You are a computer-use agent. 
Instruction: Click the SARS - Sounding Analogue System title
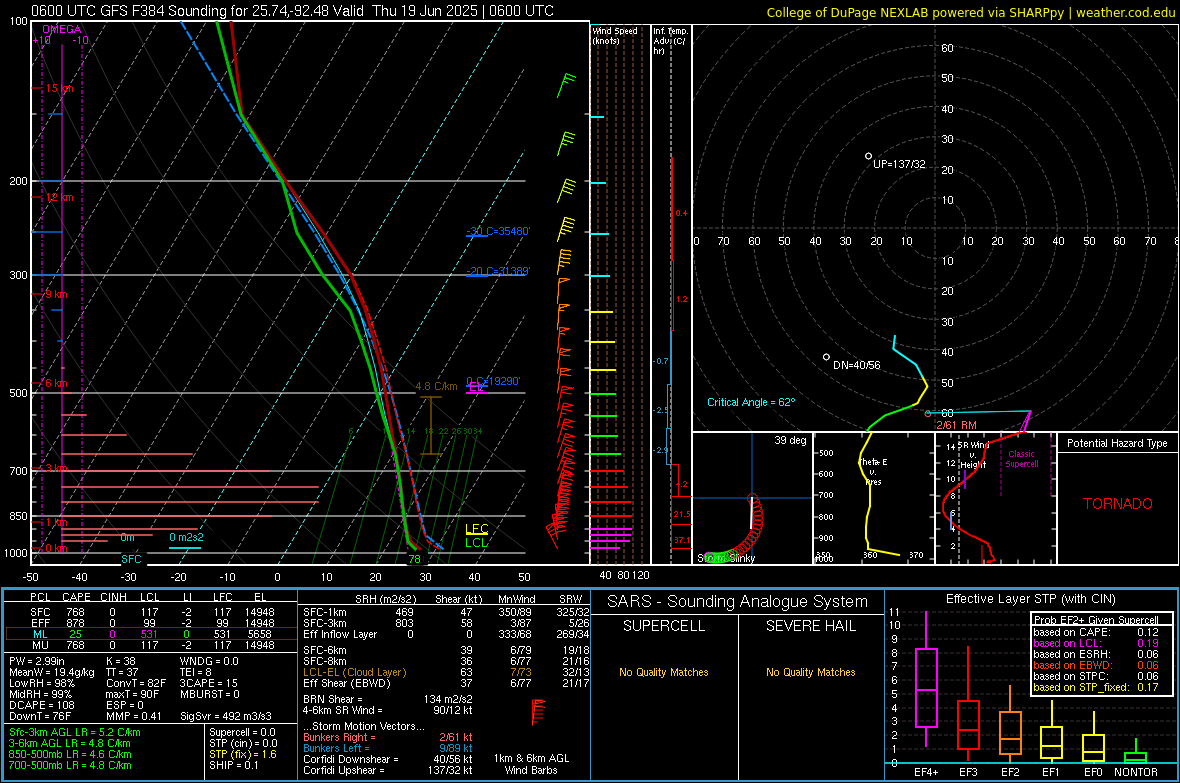click(x=738, y=602)
